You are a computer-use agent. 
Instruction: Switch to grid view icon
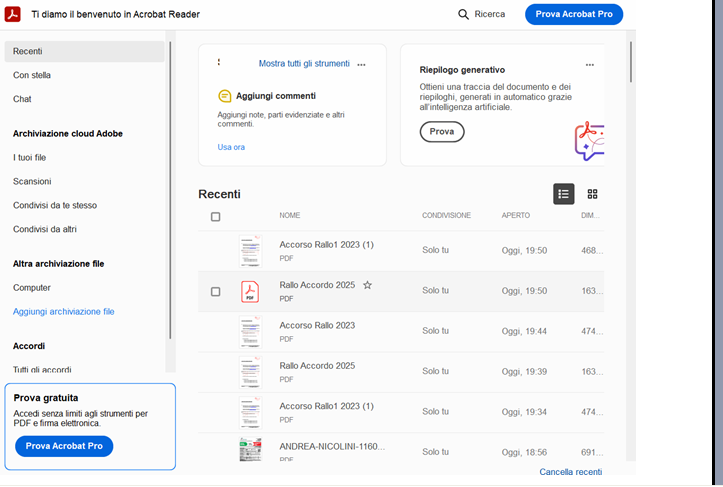click(593, 194)
